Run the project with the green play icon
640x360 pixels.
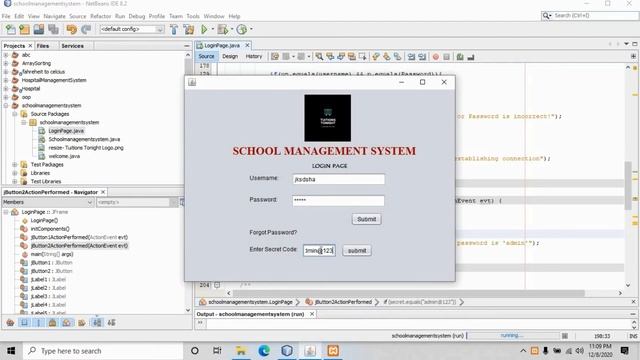click(x=204, y=29)
